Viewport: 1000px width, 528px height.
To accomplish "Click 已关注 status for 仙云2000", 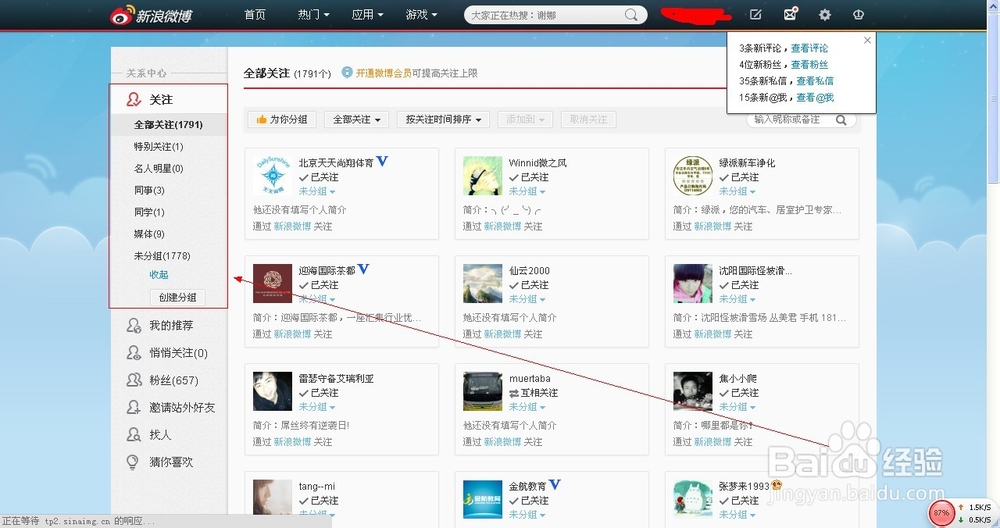I will 529,285.
